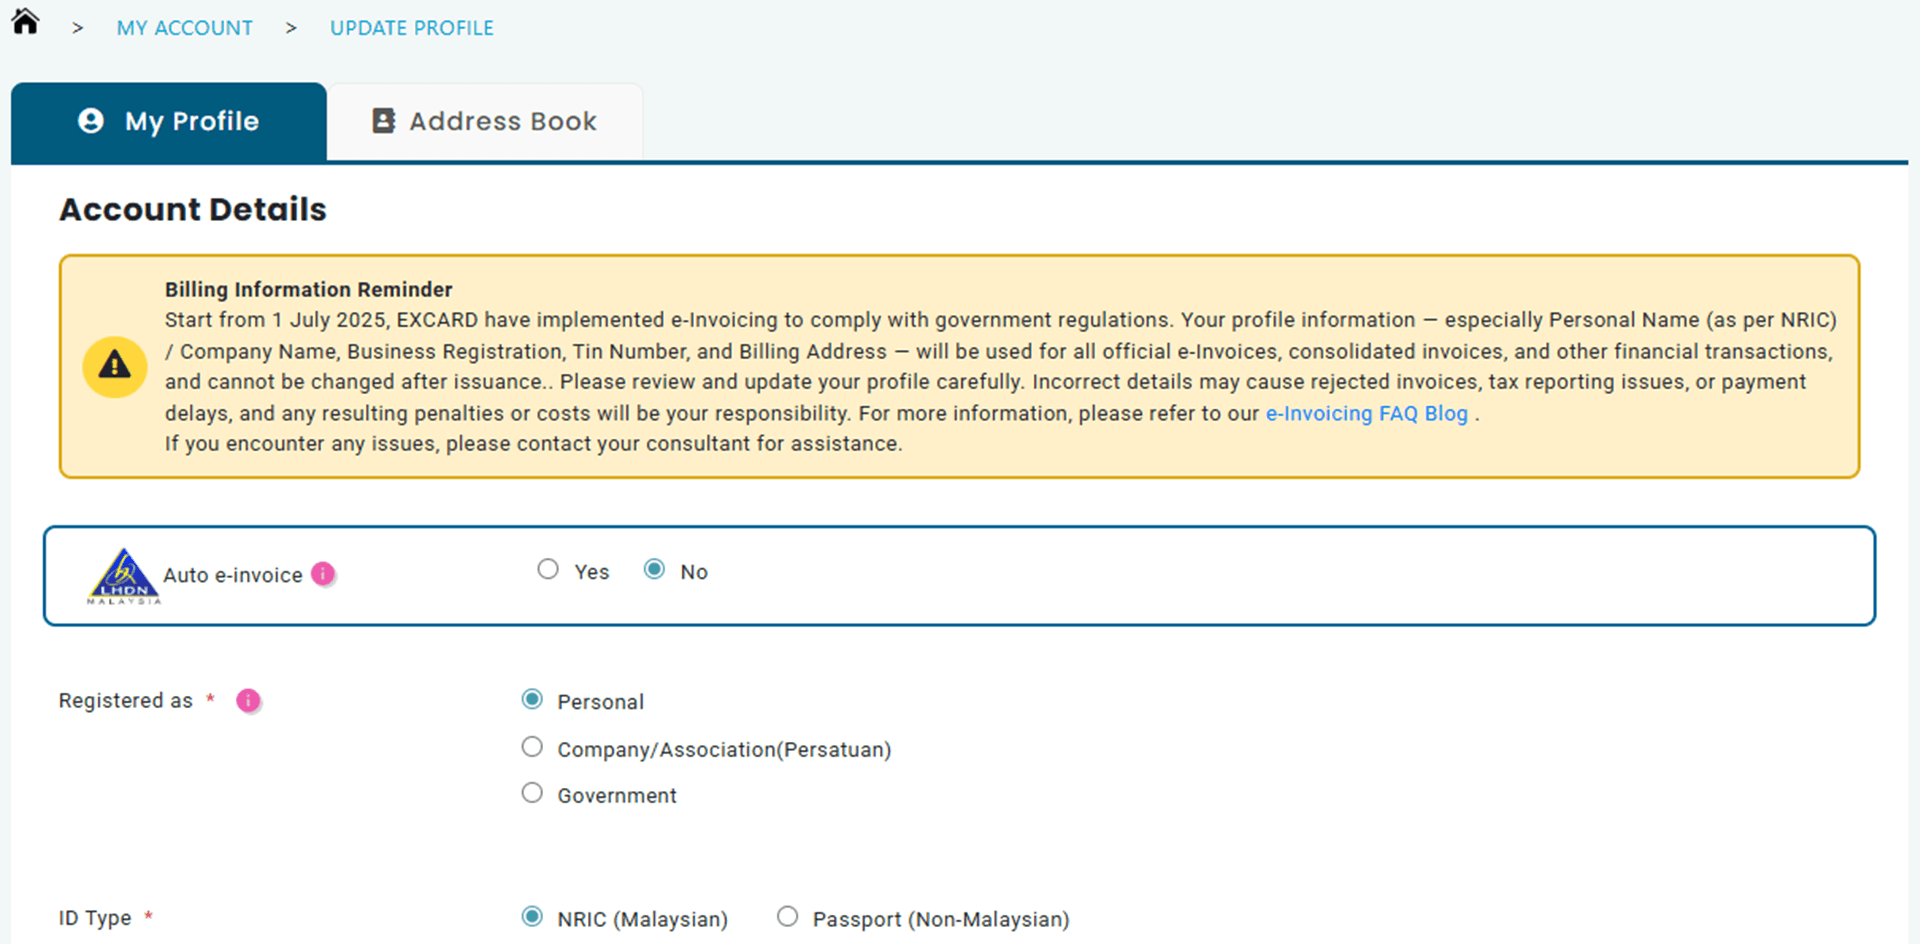Click the UPDATE PROFILE breadcrumb
The width and height of the screenshot is (1920, 944).
(x=411, y=27)
